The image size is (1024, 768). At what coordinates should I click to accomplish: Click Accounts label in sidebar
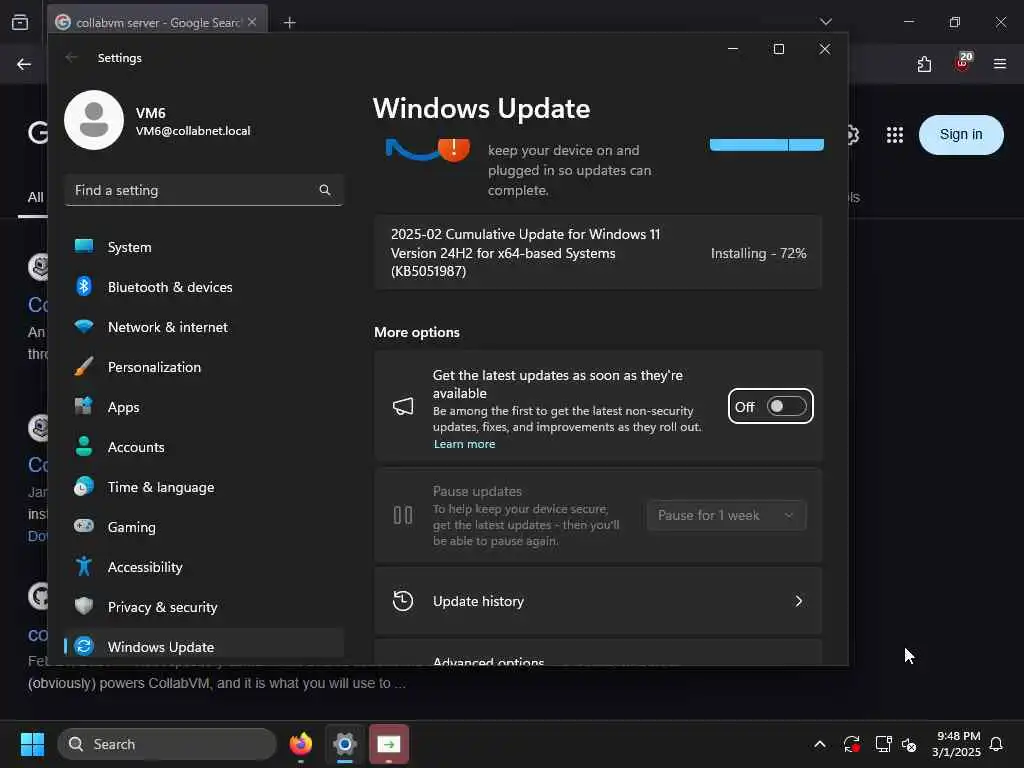click(x=136, y=447)
